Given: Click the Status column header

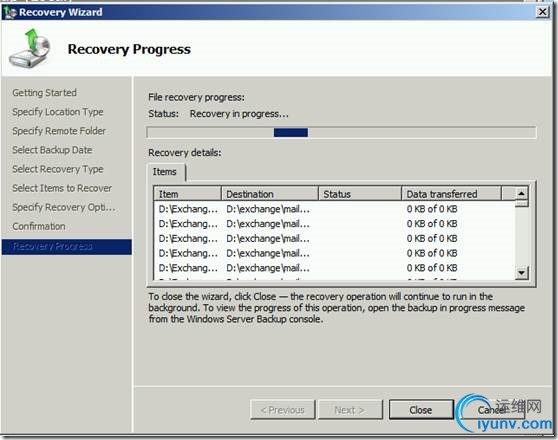Looking at the screenshot, I should pyautogui.click(x=360, y=194).
